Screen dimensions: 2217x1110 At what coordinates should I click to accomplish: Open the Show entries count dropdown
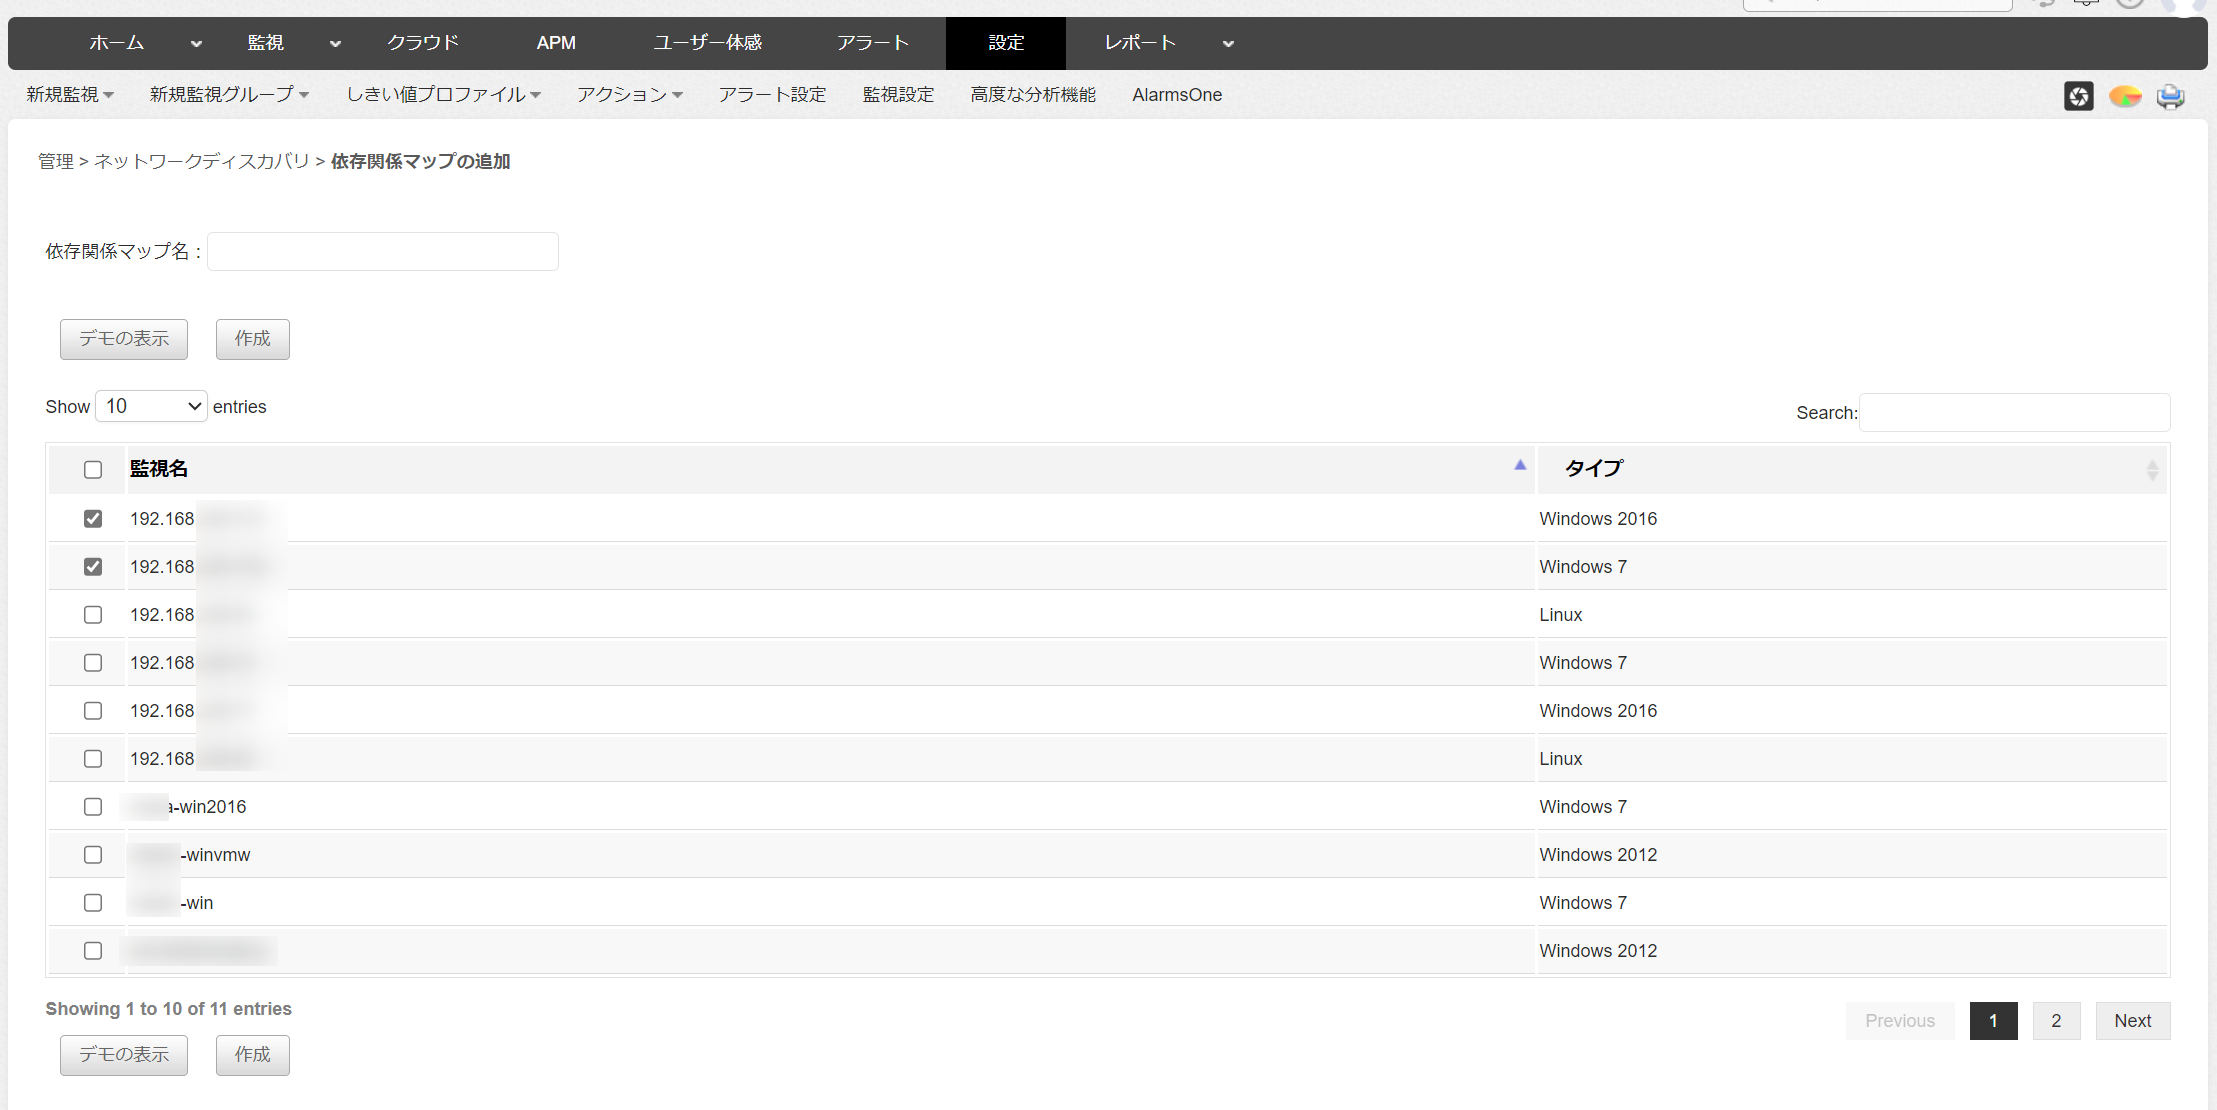coord(151,406)
